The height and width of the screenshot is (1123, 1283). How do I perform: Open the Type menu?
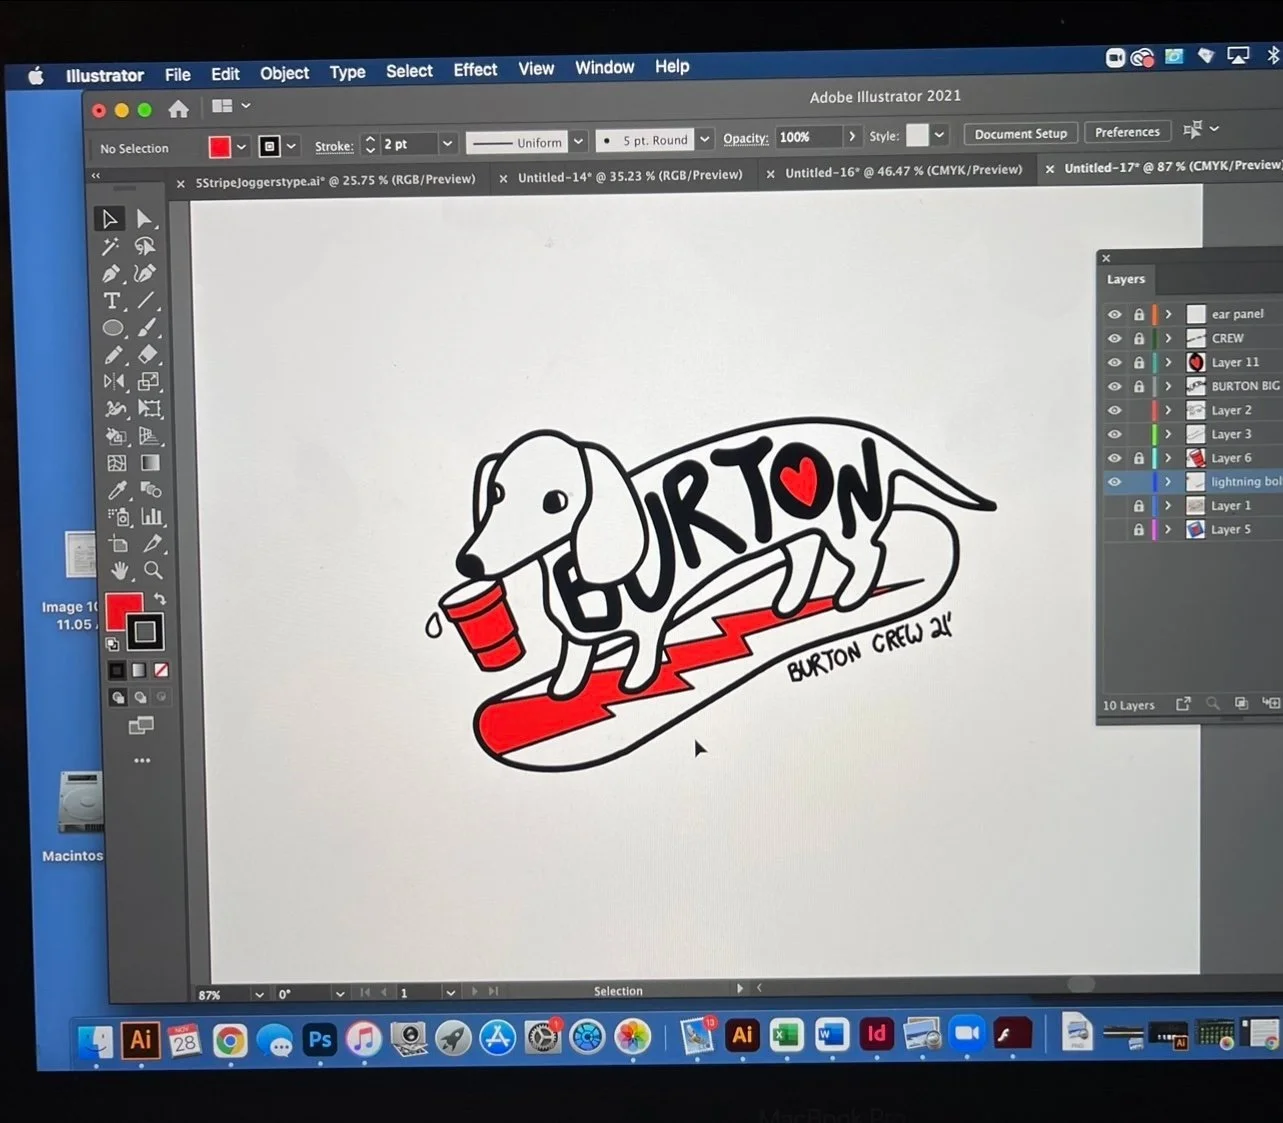tap(347, 72)
